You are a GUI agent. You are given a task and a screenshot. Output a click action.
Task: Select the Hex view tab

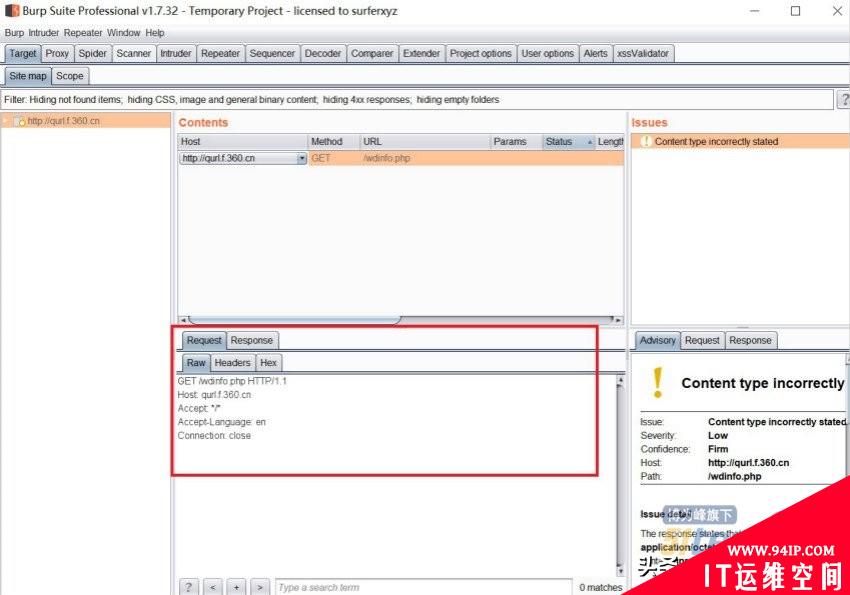(x=268, y=363)
